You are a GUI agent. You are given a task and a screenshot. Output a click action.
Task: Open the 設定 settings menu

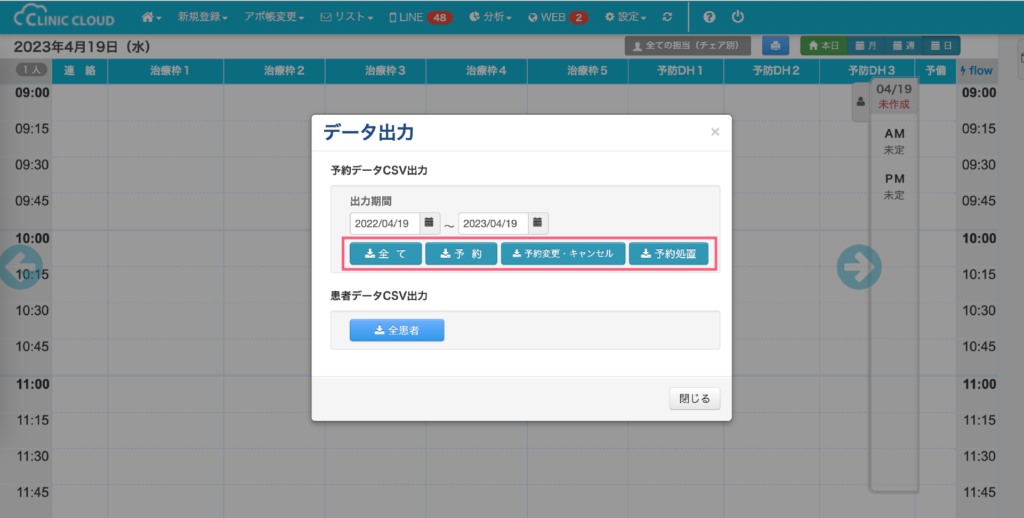tap(625, 17)
